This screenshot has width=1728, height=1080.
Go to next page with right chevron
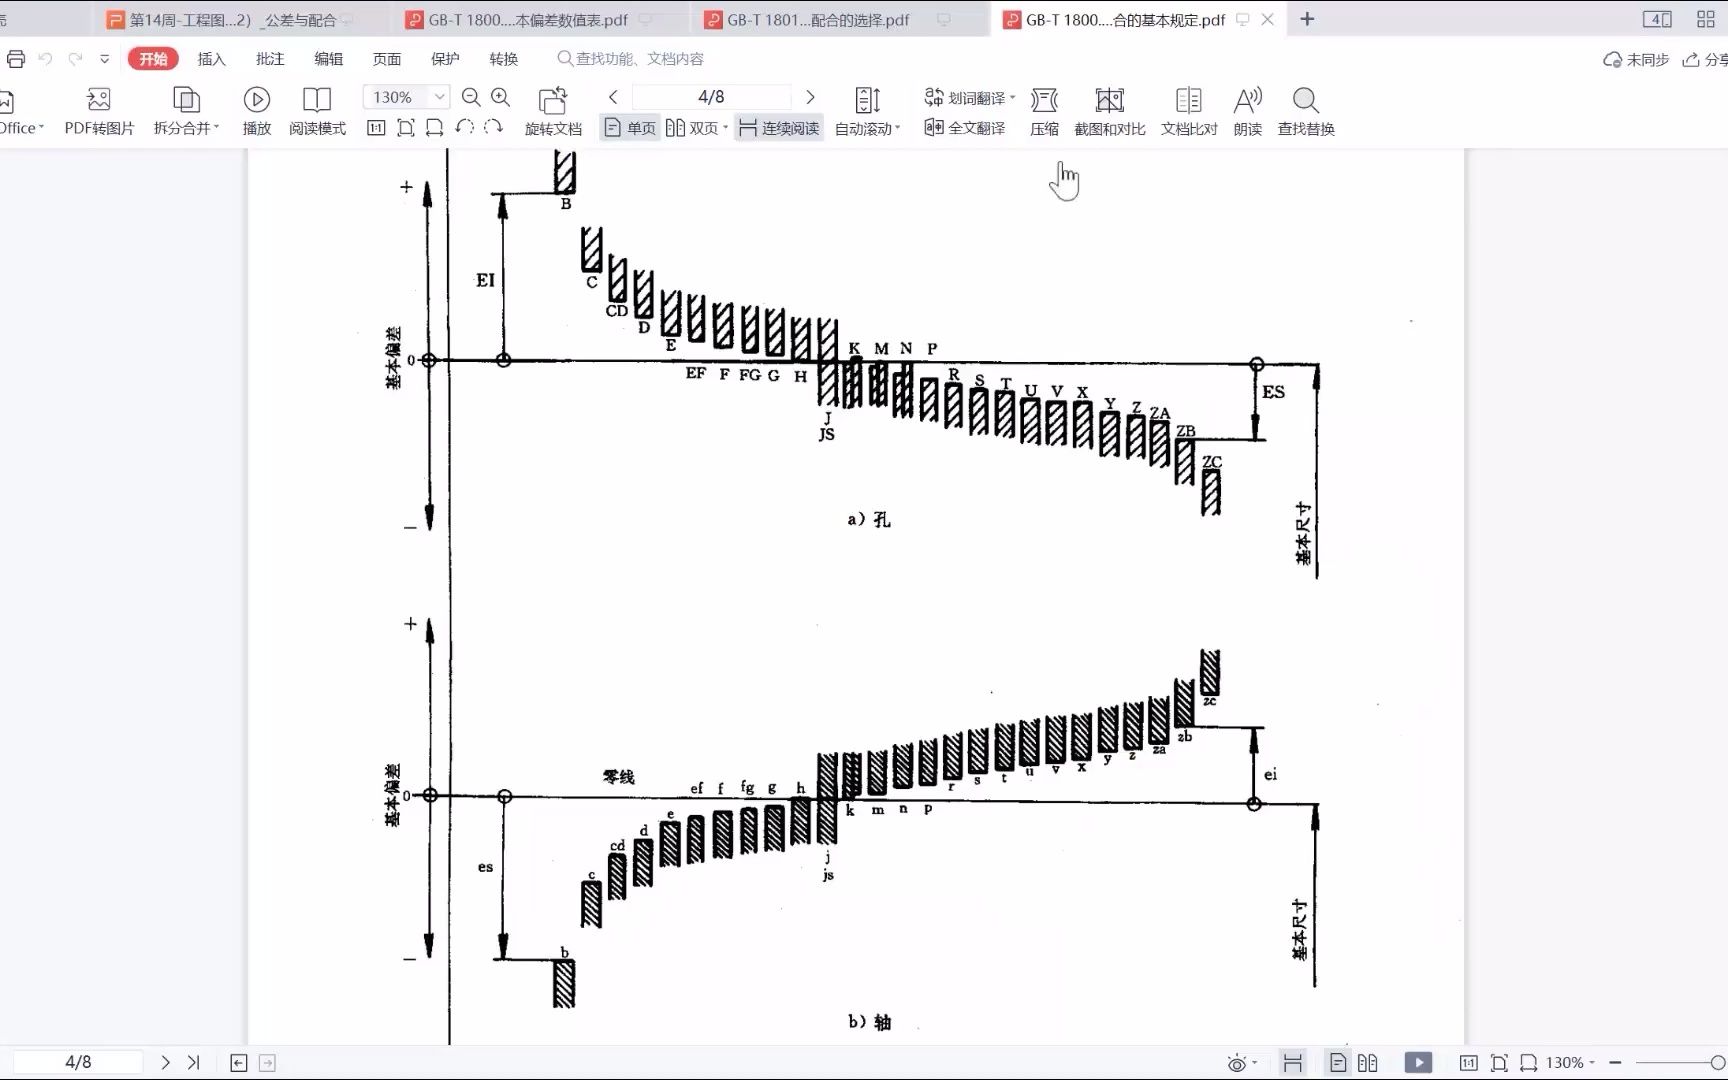coord(810,97)
